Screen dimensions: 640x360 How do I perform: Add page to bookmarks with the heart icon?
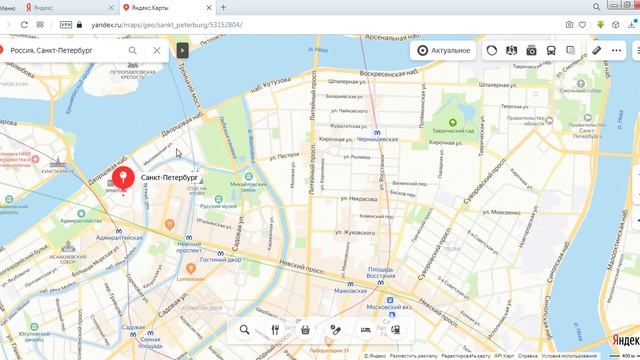pos(582,25)
